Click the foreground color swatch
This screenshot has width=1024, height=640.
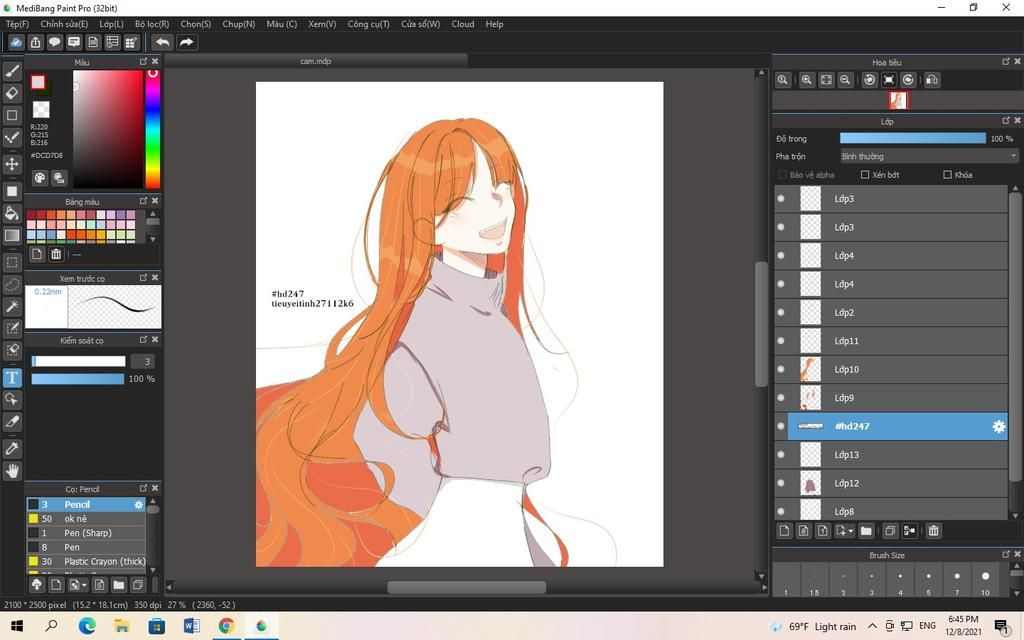coord(38,82)
